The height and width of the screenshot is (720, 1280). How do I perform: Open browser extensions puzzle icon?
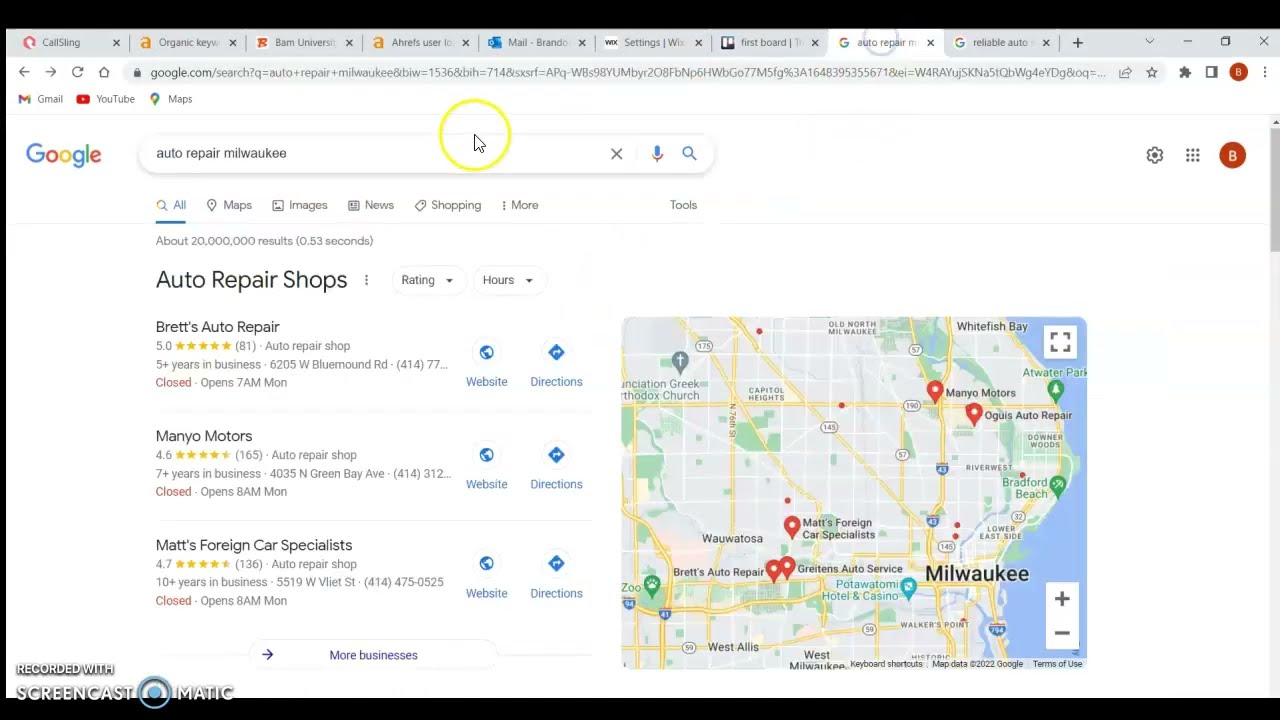click(x=1185, y=72)
